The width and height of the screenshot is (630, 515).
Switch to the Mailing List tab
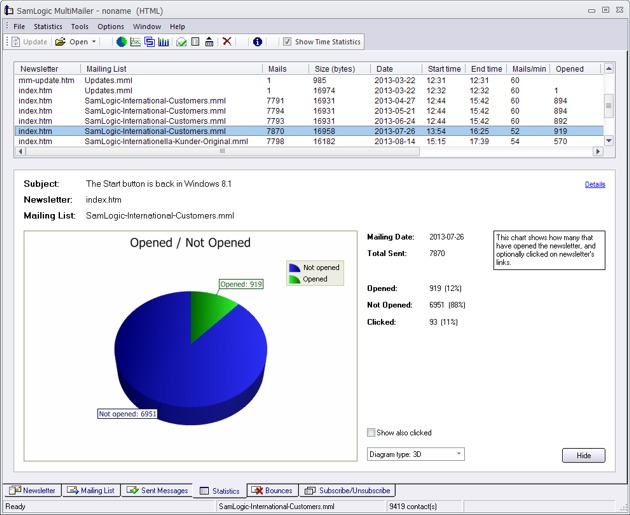coord(91,490)
